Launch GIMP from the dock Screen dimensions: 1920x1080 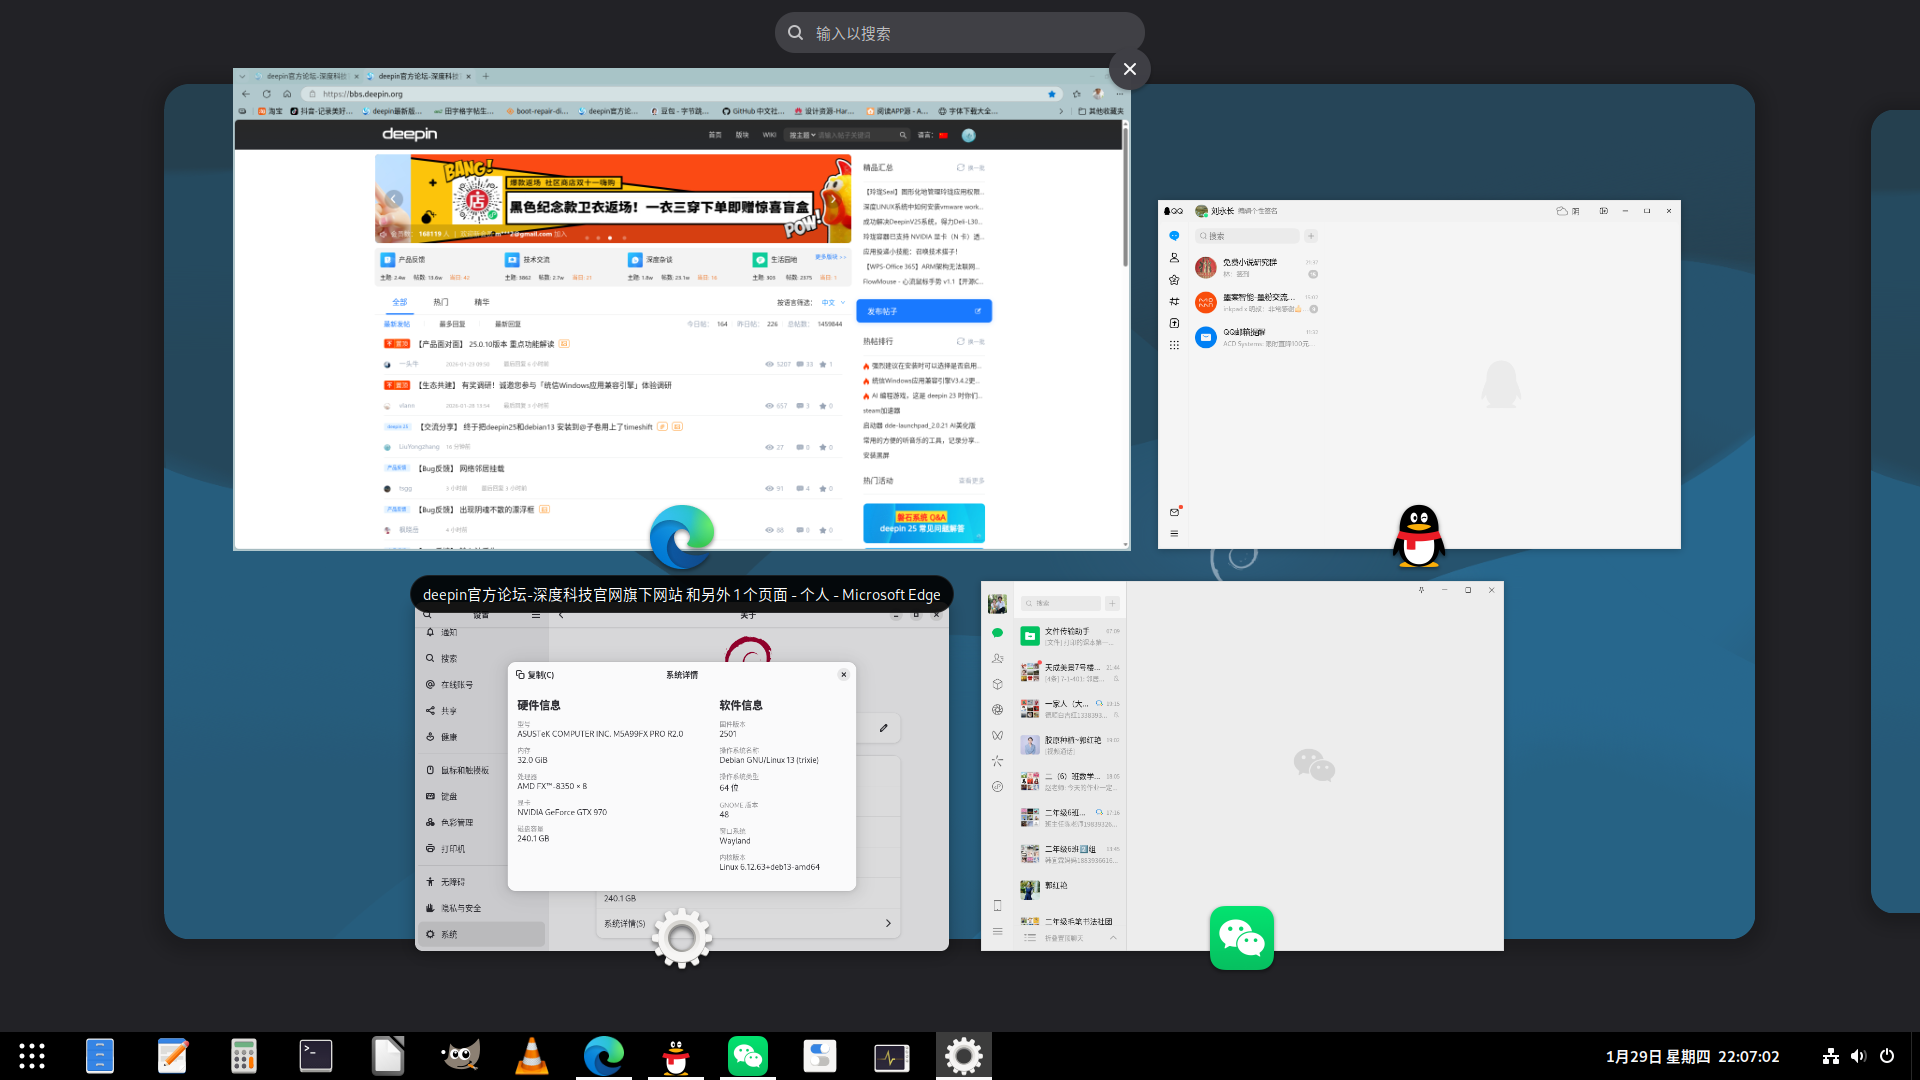point(460,1056)
